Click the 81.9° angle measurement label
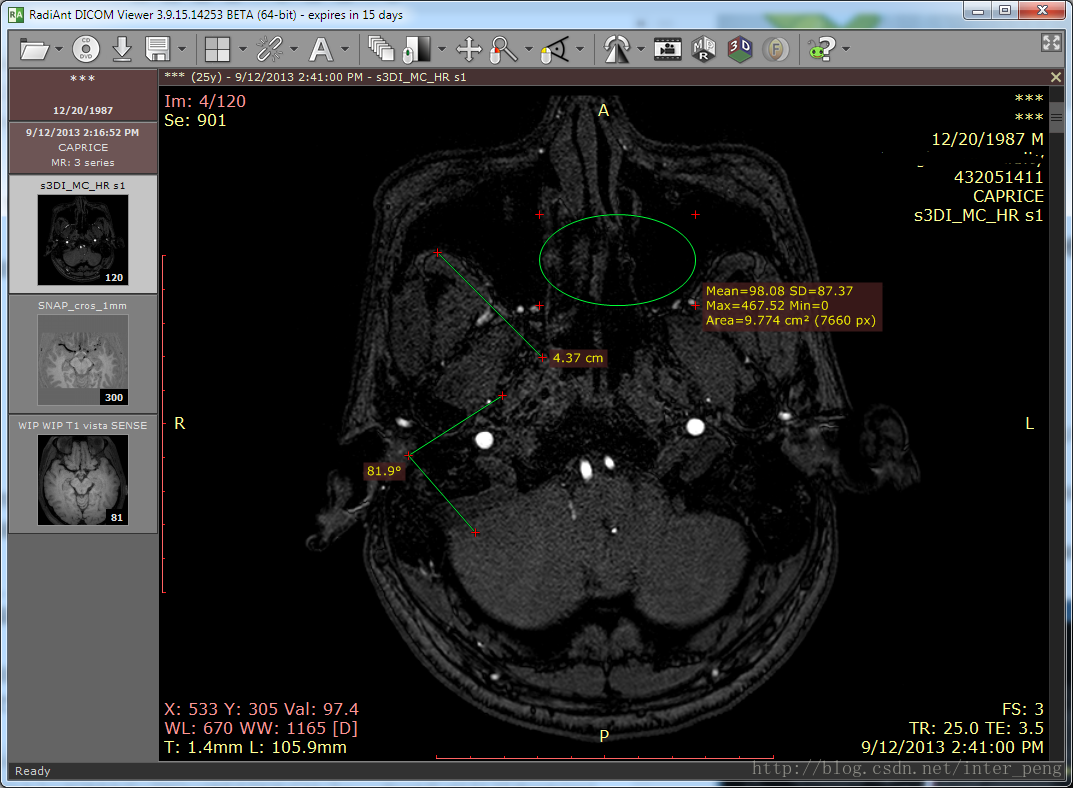 [x=384, y=471]
